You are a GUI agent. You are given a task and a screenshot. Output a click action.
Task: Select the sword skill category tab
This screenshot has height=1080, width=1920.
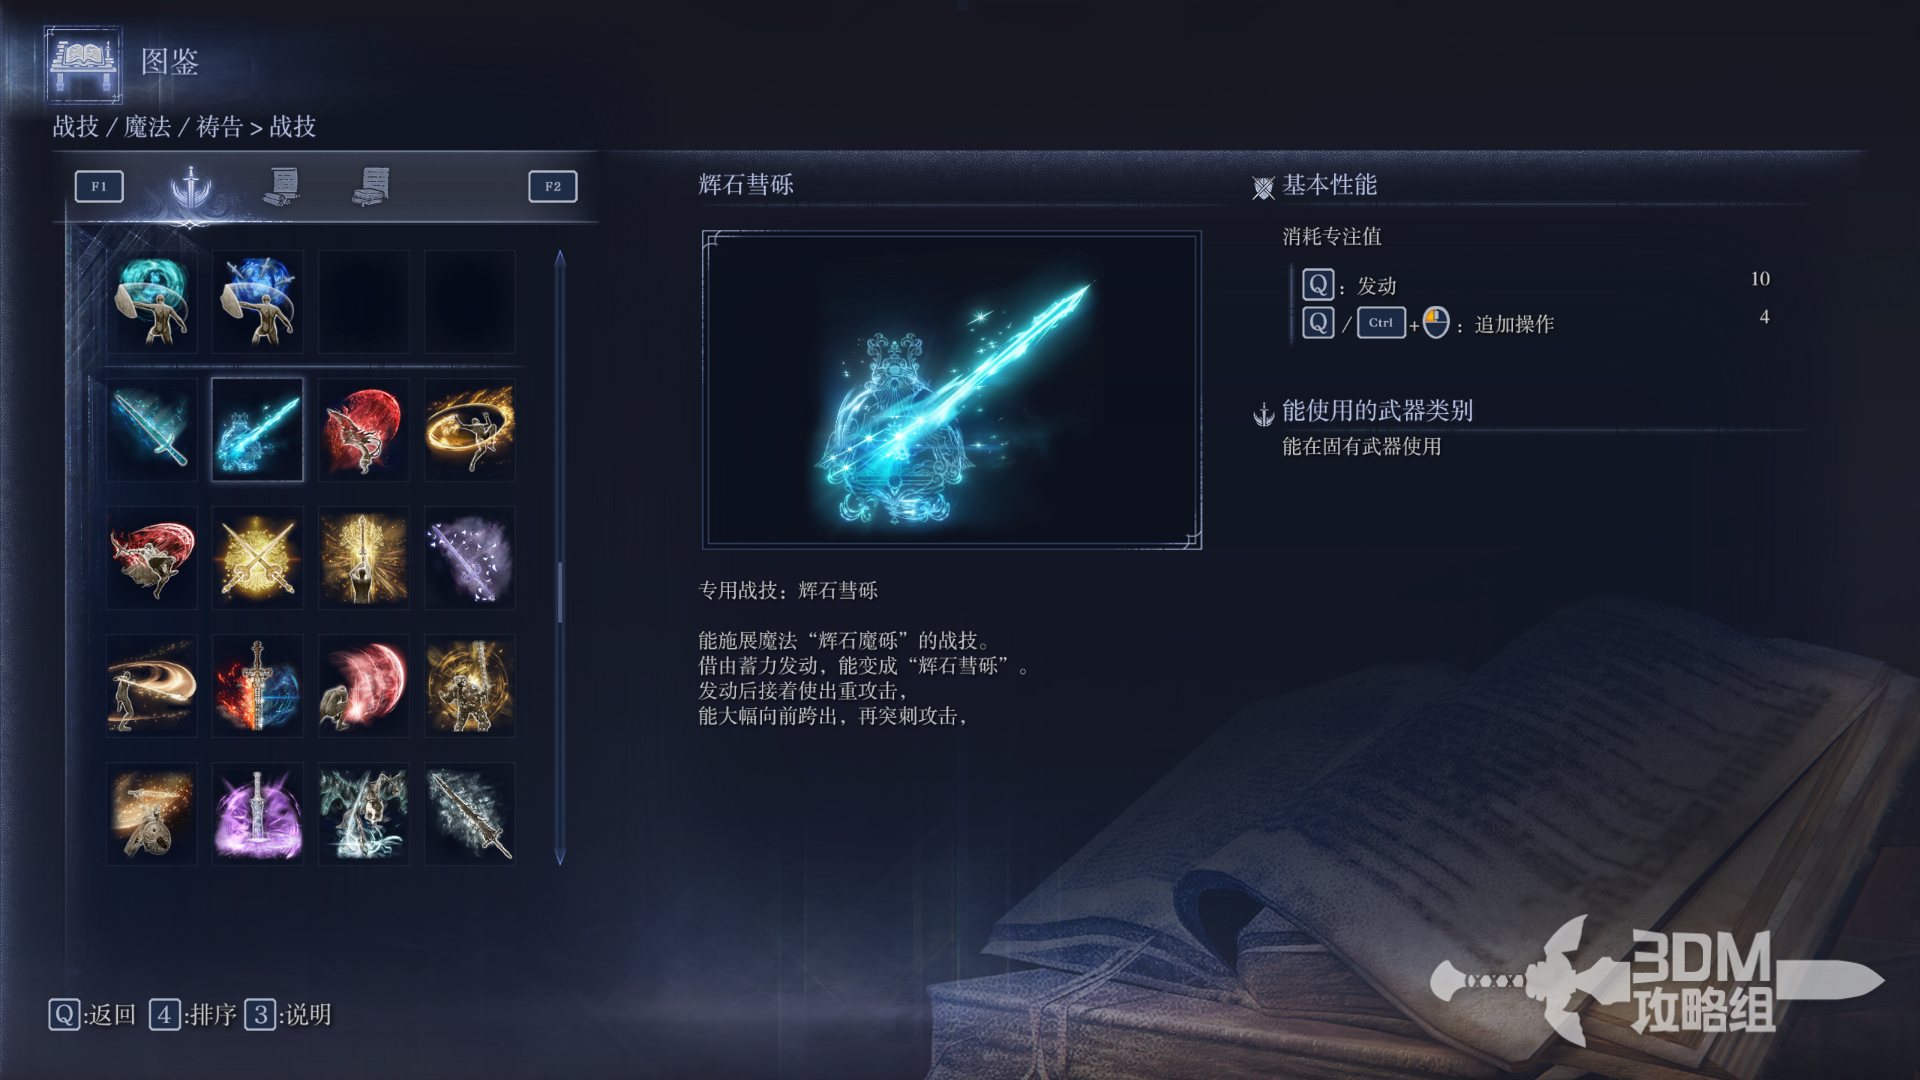[190, 186]
